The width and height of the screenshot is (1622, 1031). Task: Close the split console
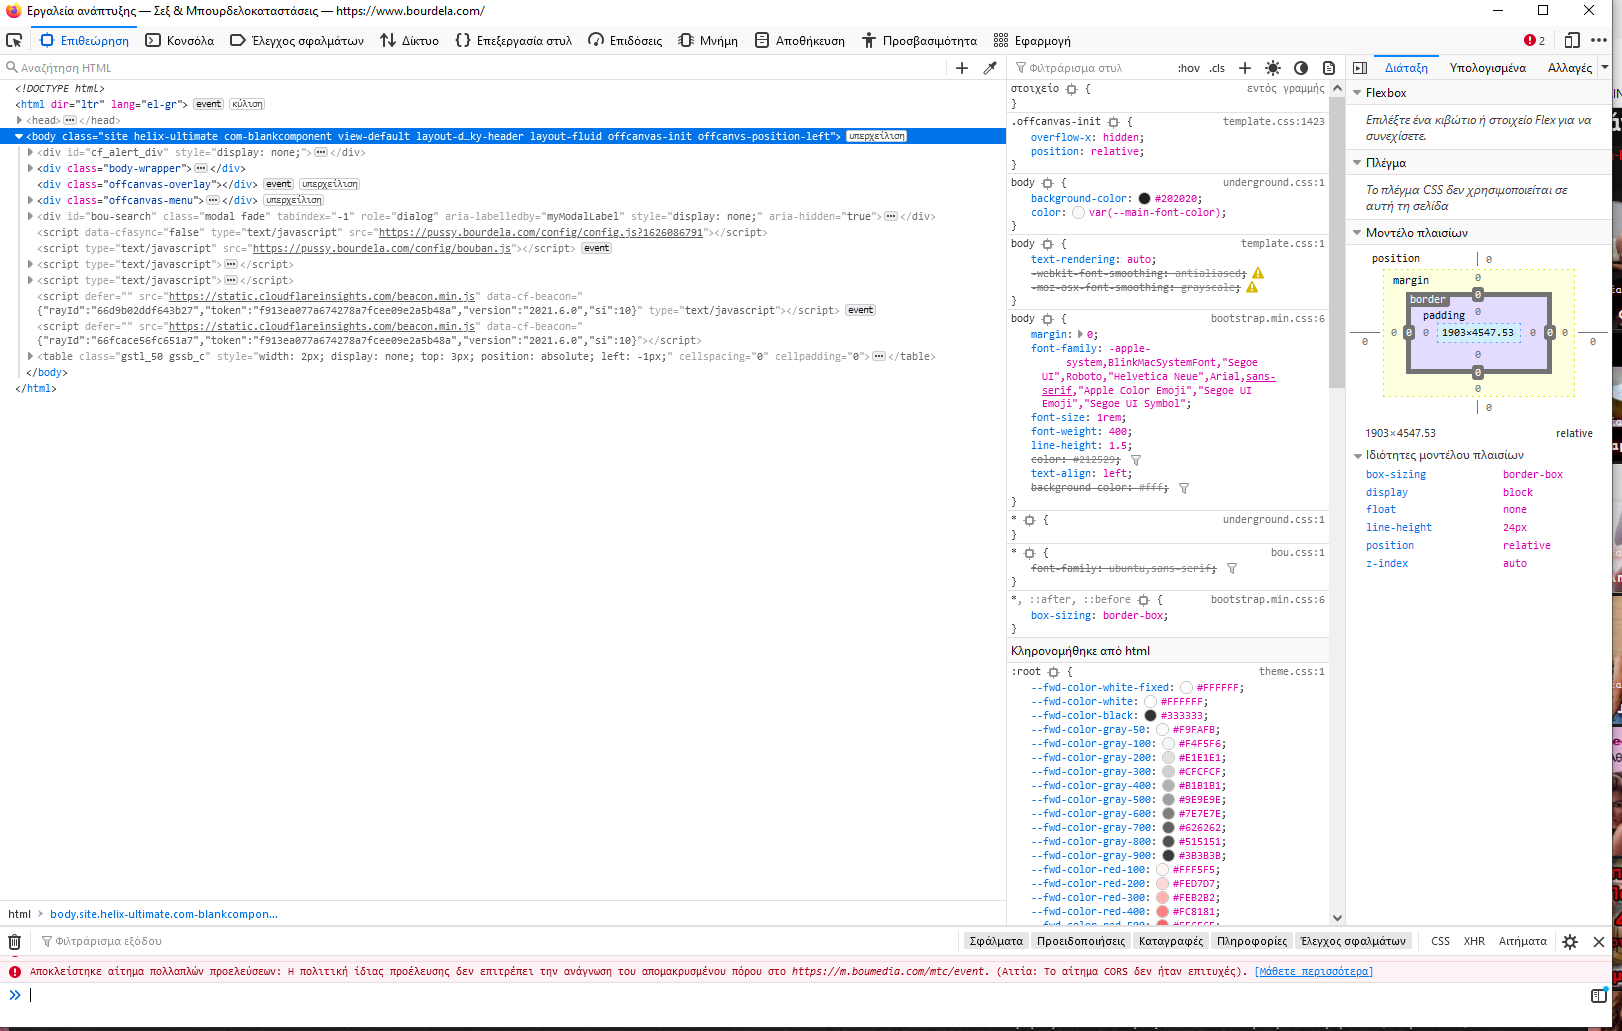tap(1599, 942)
